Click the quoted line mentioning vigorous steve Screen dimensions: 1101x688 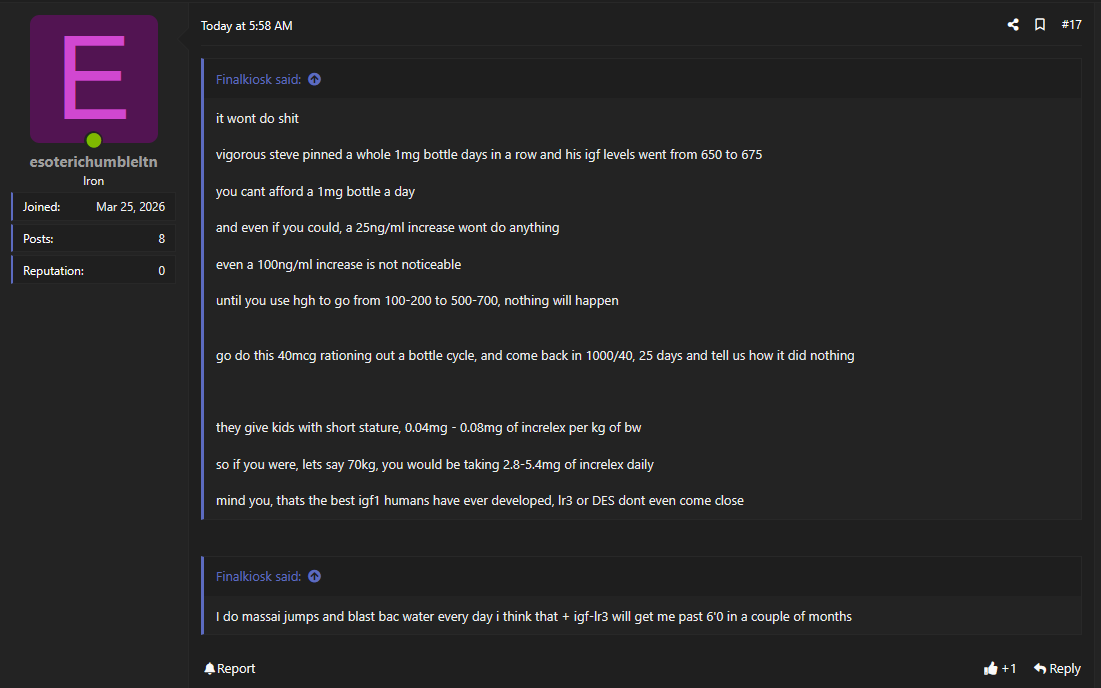488,155
